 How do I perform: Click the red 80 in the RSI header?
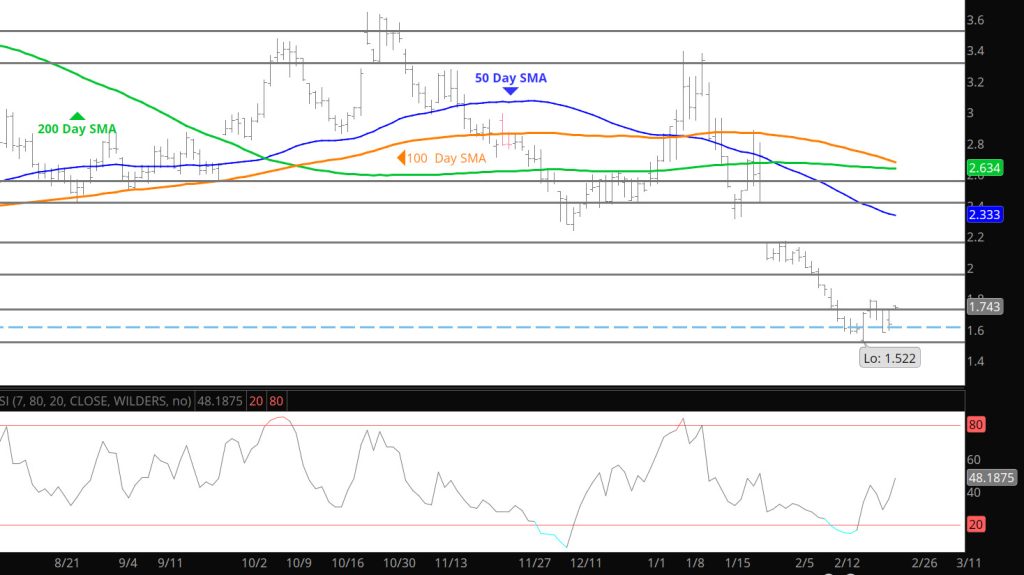(275, 400)
